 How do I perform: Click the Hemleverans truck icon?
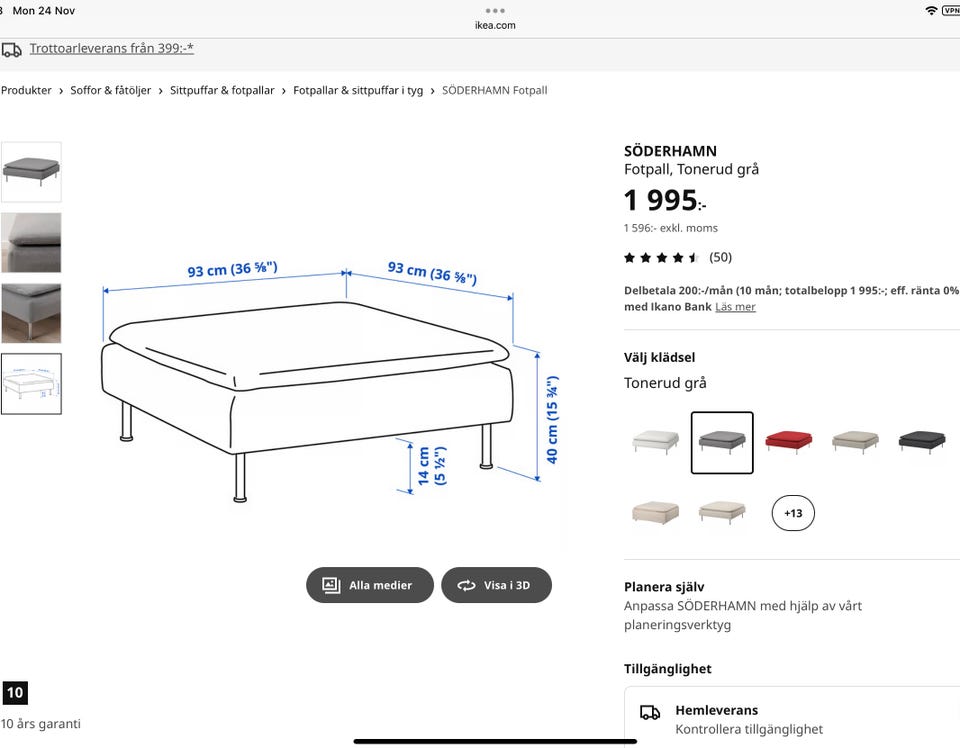tap(650, 712)
